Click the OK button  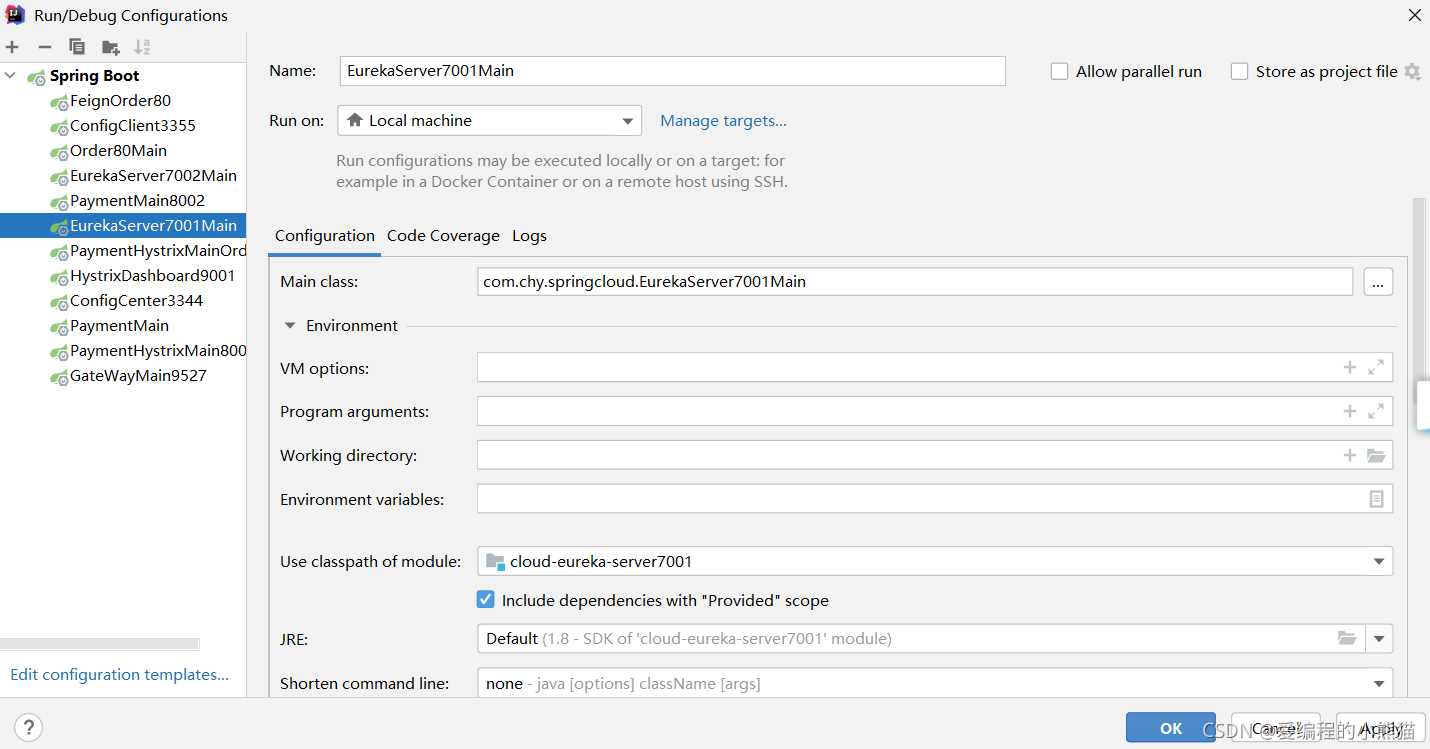[x=1170, y=728]
